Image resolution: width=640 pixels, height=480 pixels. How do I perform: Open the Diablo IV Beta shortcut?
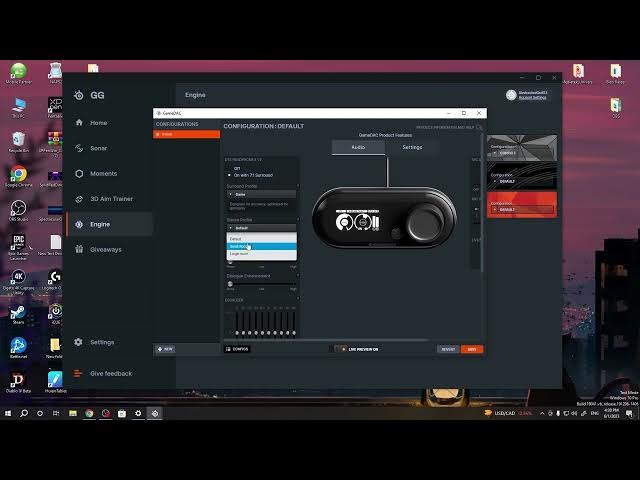tap(18, 382)
